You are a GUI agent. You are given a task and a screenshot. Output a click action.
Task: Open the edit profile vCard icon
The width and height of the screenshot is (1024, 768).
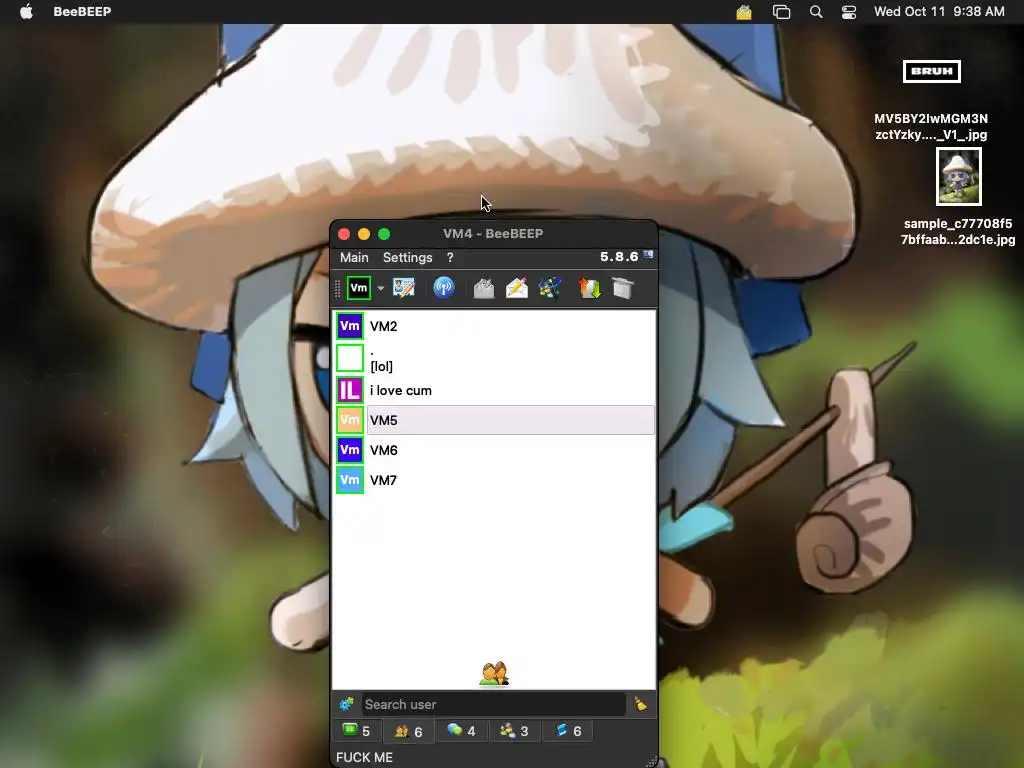pyautogui.click(x=404, y=288)
